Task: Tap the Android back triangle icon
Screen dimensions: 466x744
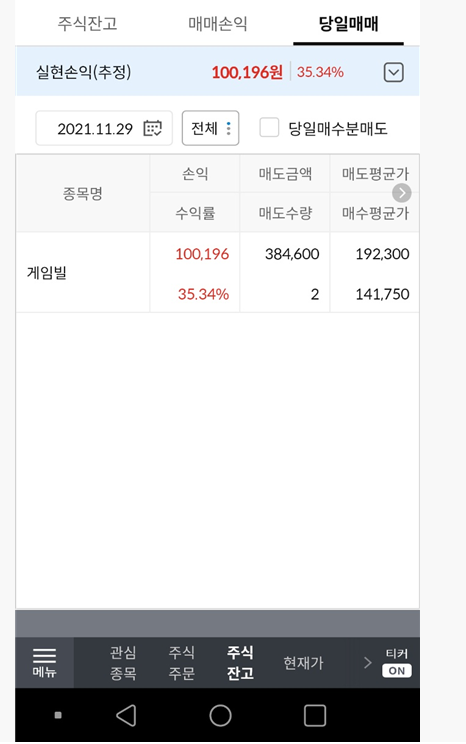Action: point(126,715)
